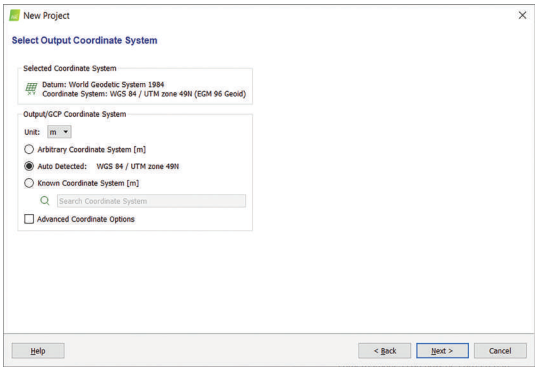Click the Auto Detected 'WGS 84 / UTM zone 49N' value
Viewport: 539px width, 371px height.
138,166
